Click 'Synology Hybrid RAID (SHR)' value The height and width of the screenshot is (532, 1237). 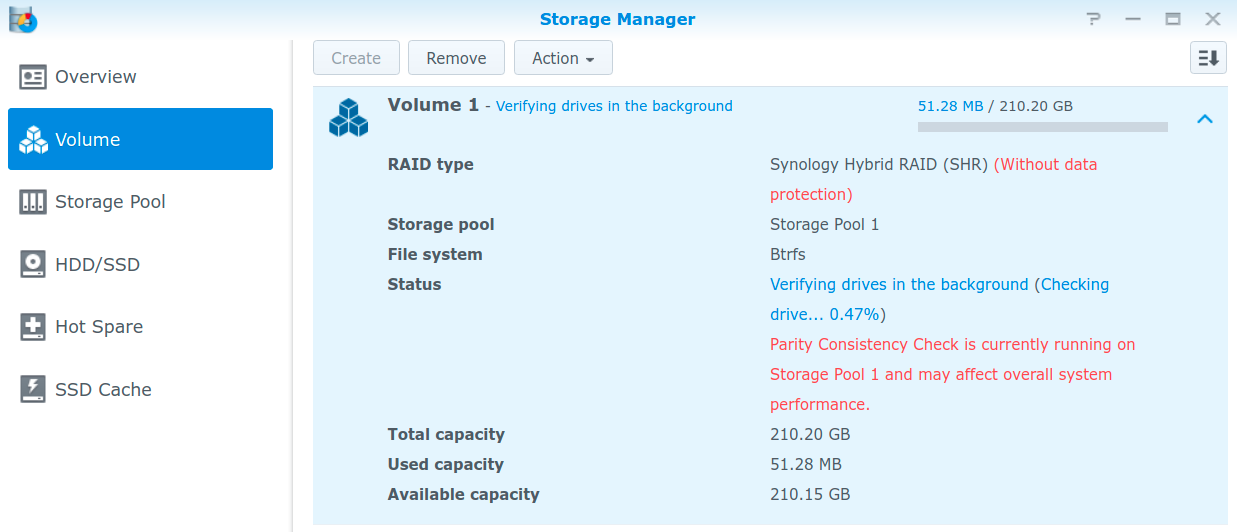point(879,164)
